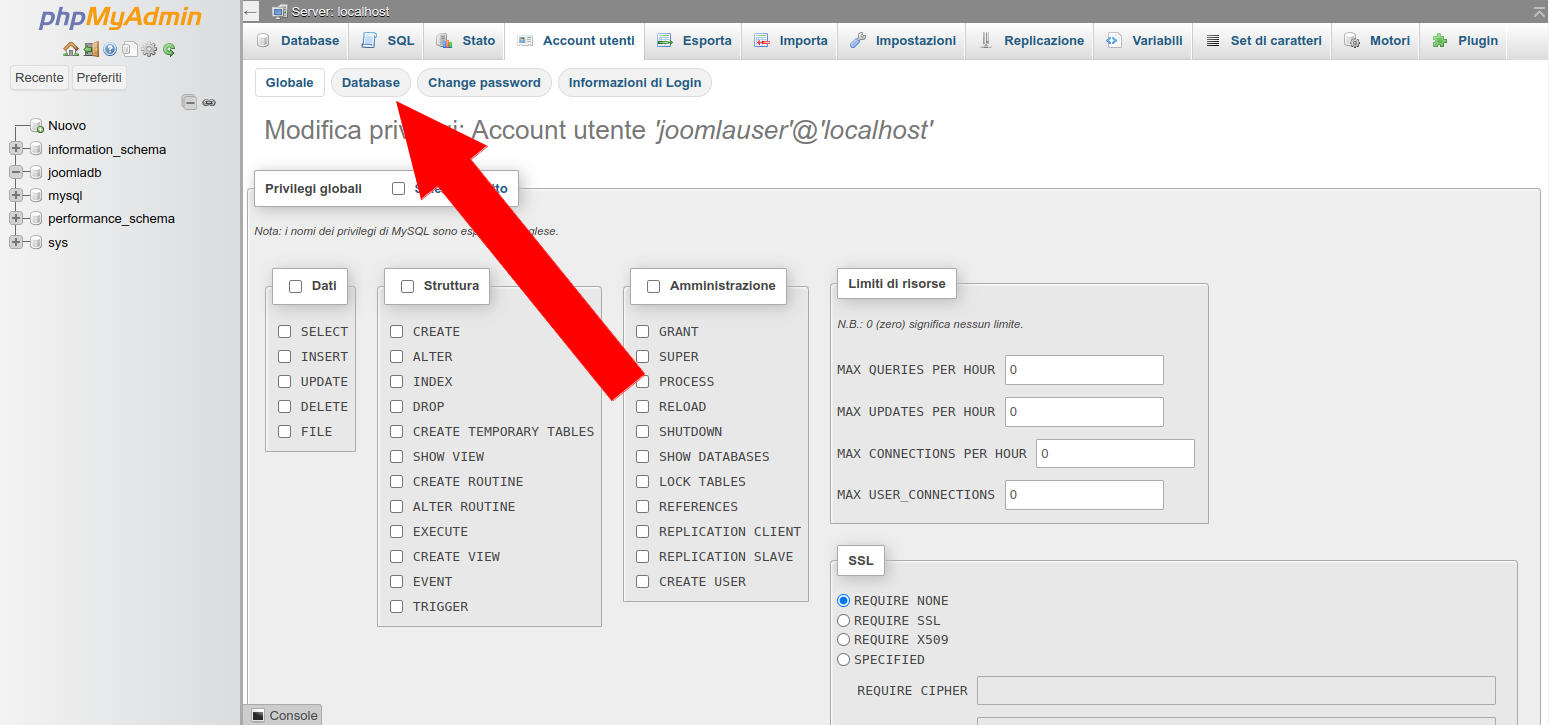Viewport: 1549px width, 725px height.
Task: Click the Preferiti button
Action: [x=99, y=77]
